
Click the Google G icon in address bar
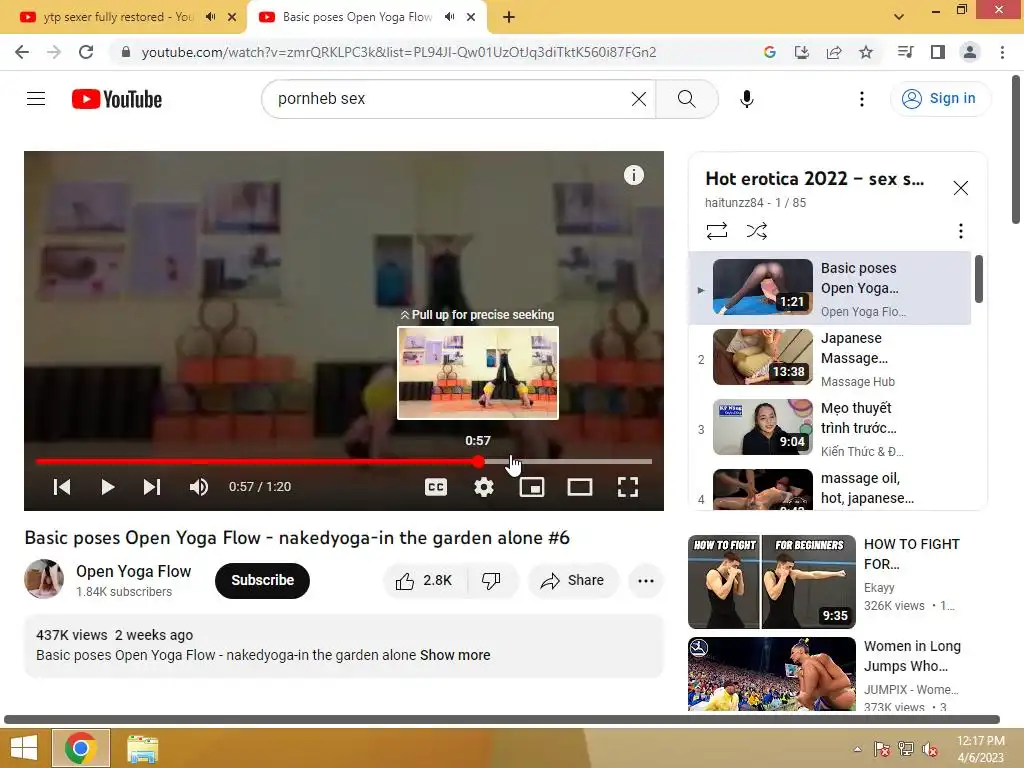769,52
